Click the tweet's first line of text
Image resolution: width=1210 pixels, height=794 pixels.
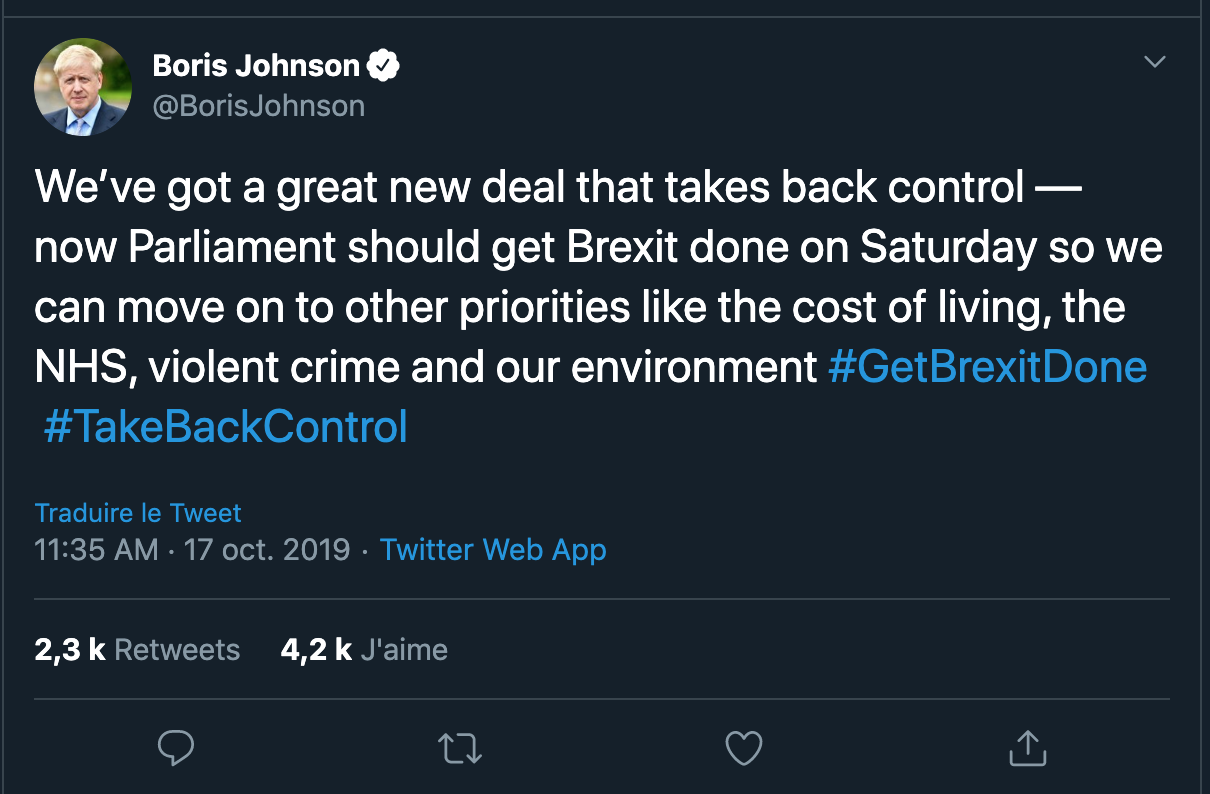tap(557, 188)
